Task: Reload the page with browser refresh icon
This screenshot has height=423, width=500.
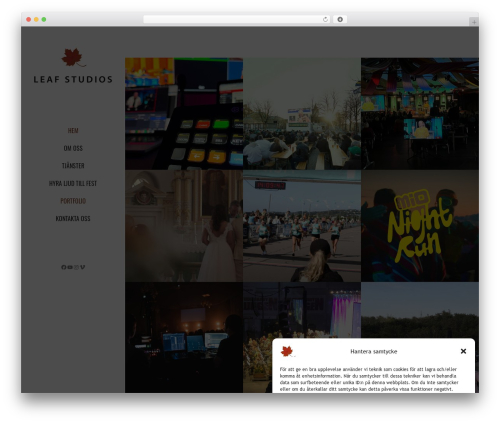Action: point(325,19)
